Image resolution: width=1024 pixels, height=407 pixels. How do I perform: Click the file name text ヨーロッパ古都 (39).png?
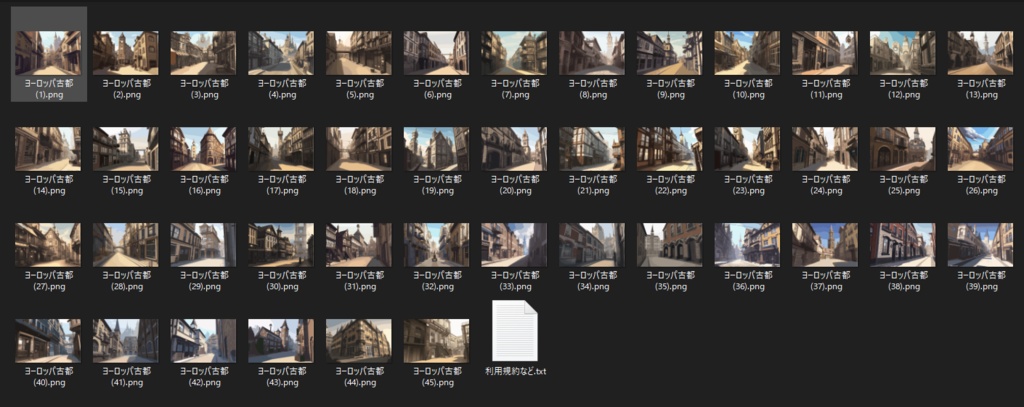point(981,281)
